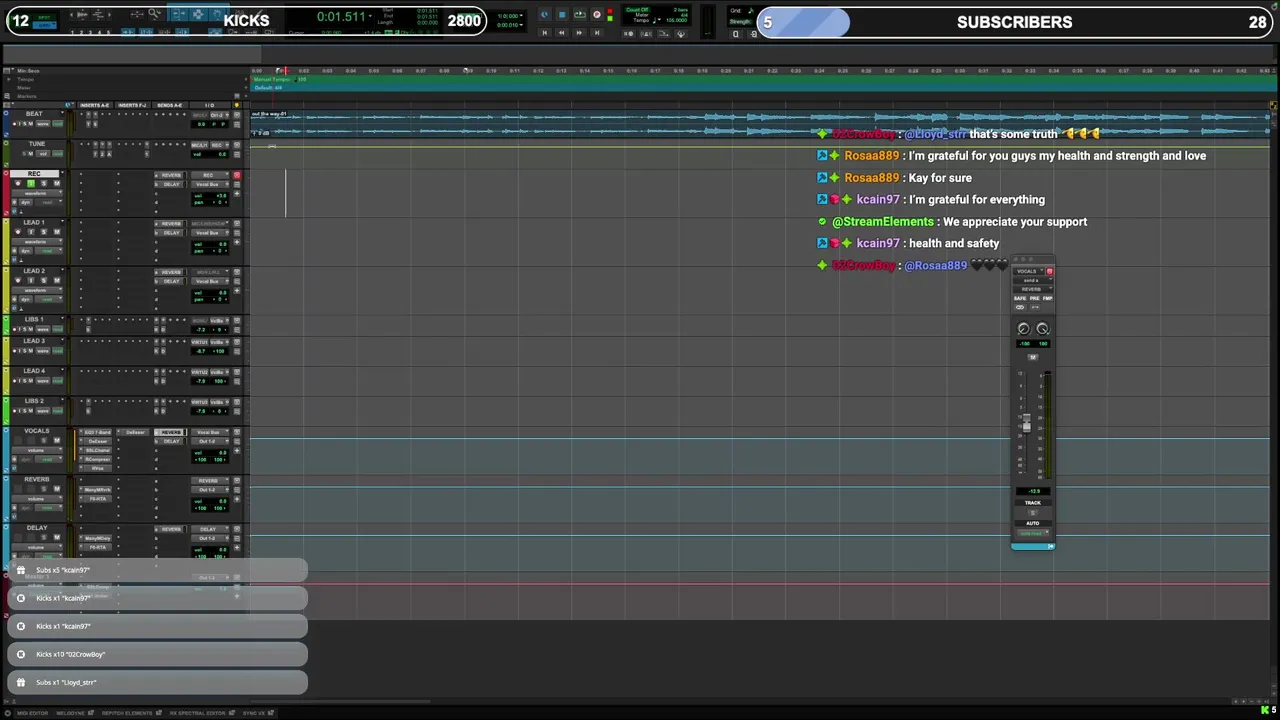
Task: Mute the DELAY aux track
Action: point(57,537)
